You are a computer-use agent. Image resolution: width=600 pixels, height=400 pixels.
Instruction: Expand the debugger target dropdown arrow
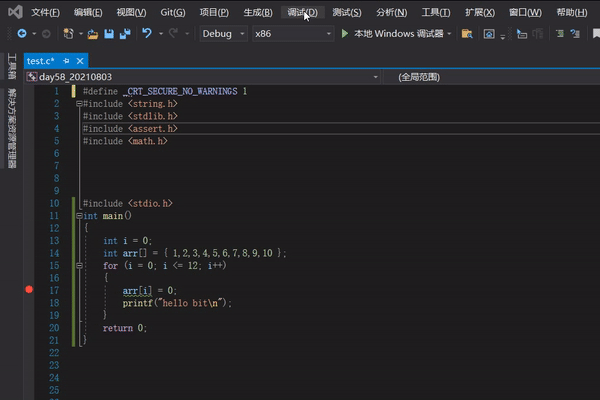[449, 34]
